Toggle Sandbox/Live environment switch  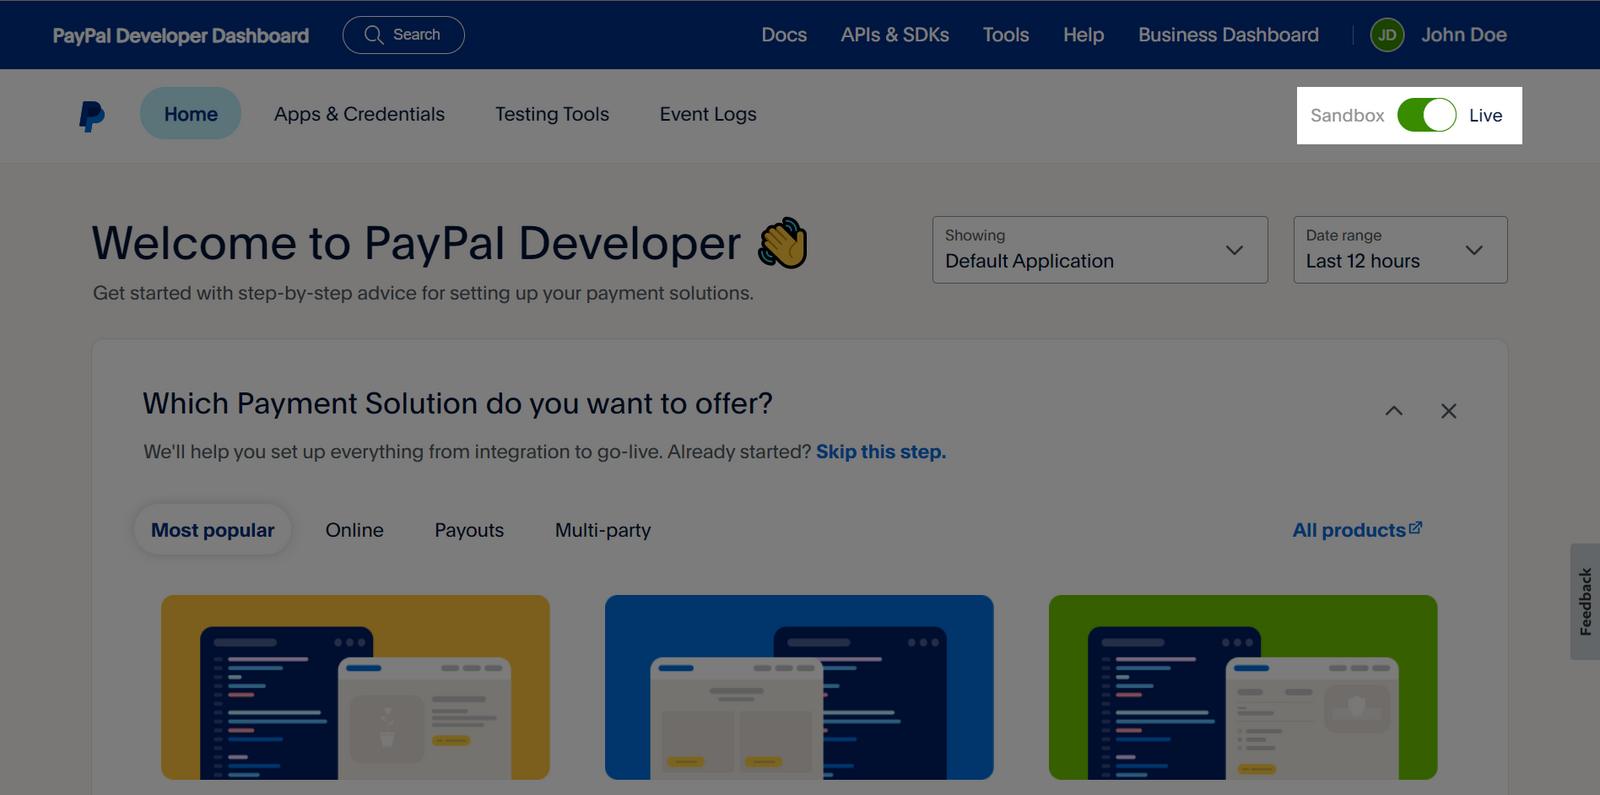[x=1427, y=115]
